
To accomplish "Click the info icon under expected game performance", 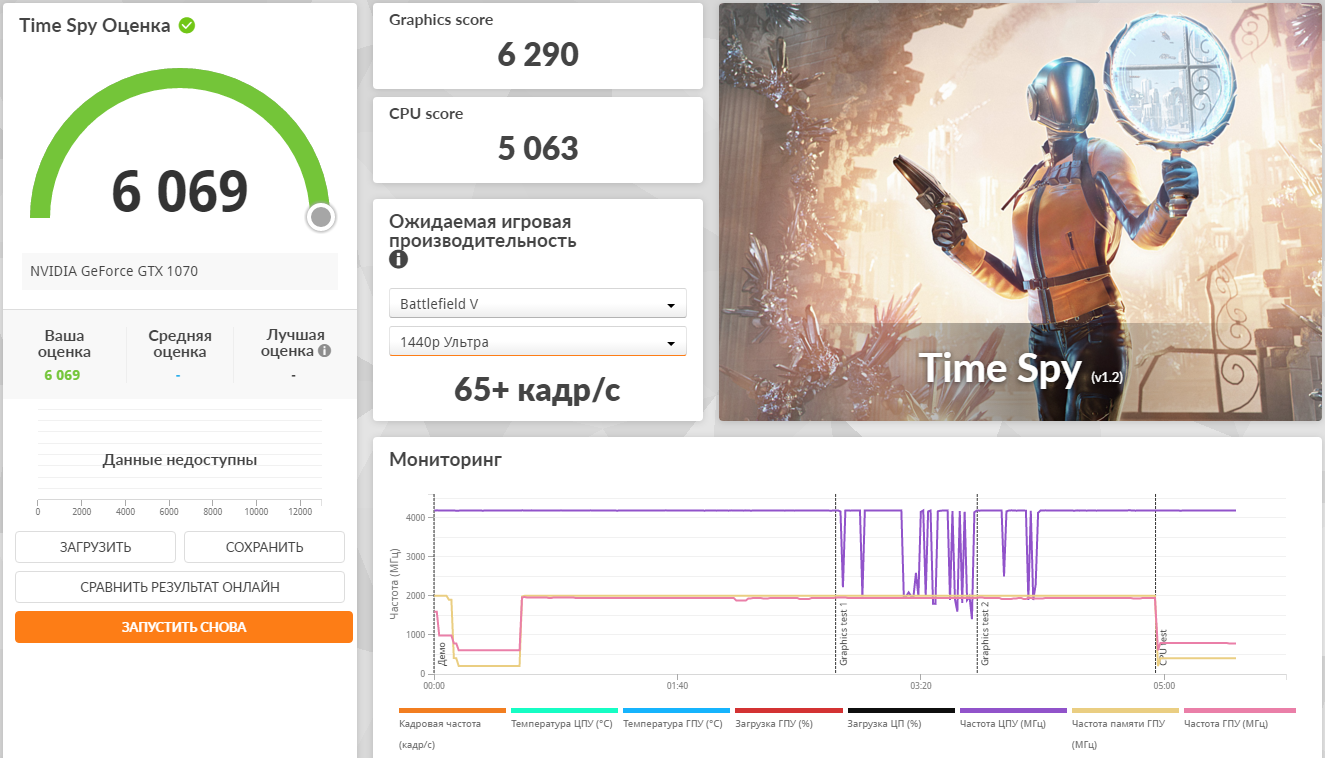I will click(x=398, y=260).
